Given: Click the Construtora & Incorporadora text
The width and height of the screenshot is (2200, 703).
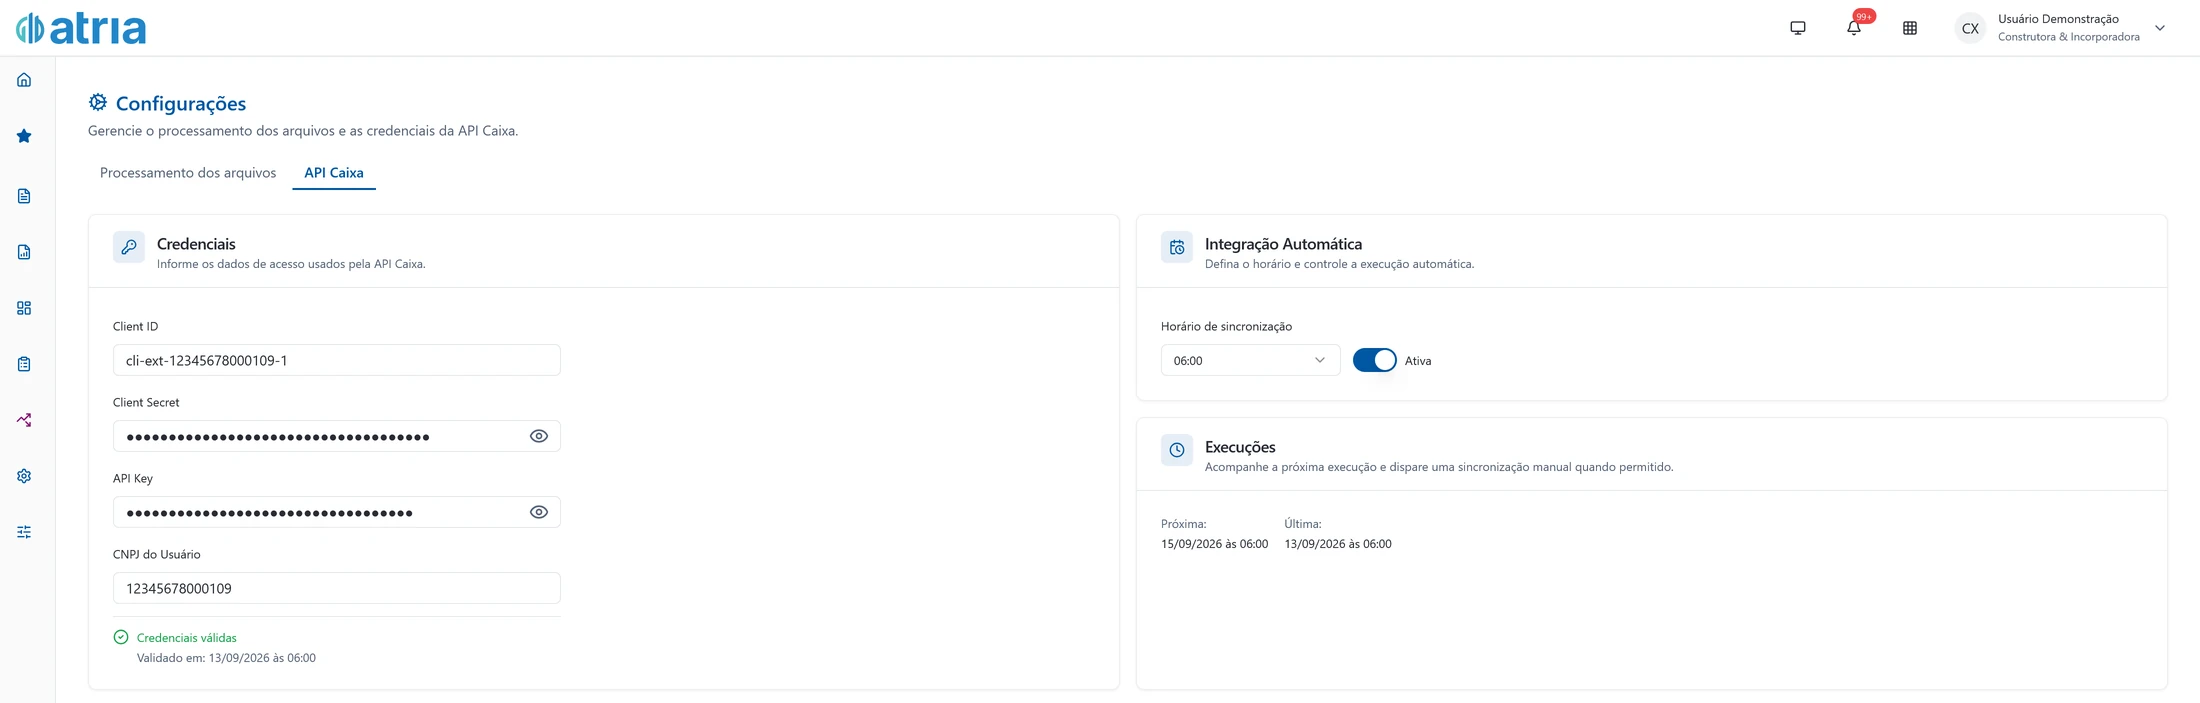Looking at the screenshot, I should [2069, 37].
